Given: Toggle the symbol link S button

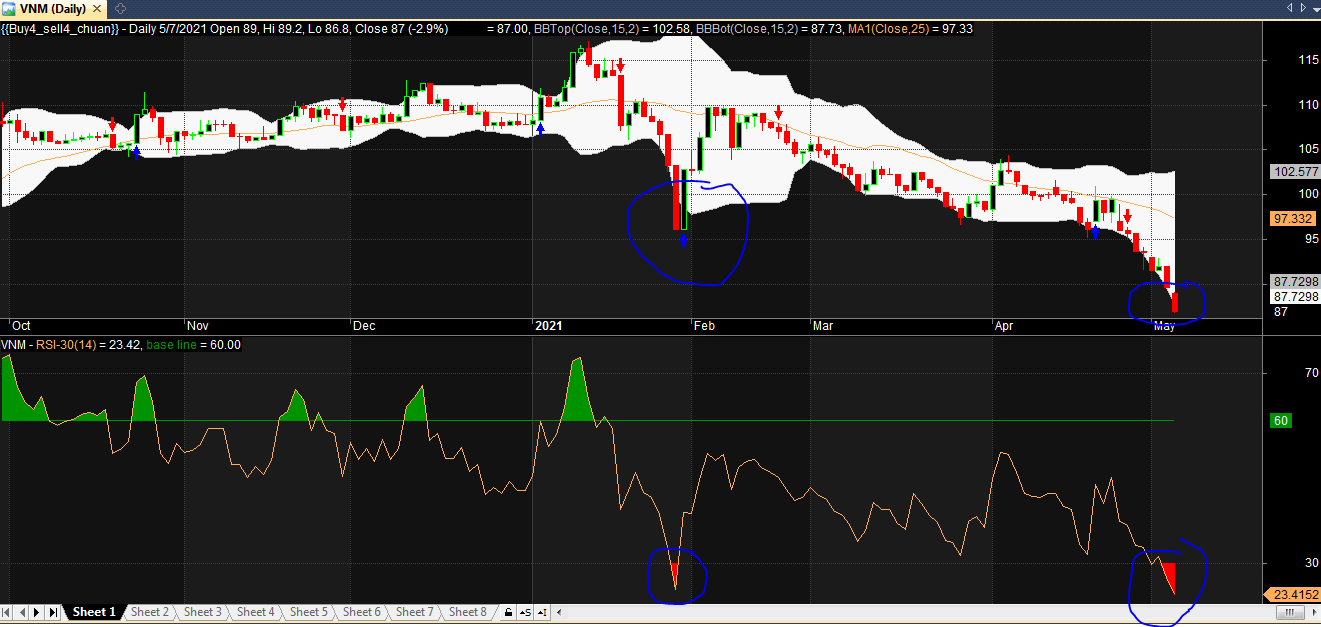Looking at the screenshot, I should [525, 612].
